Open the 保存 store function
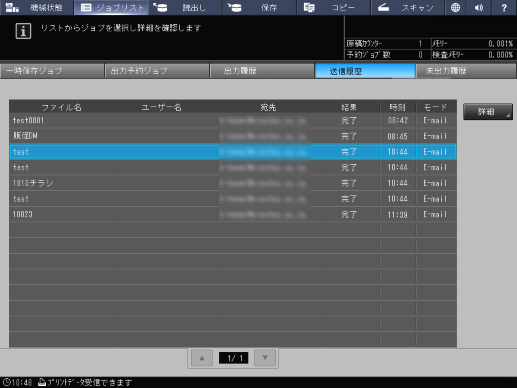The image size is (517, 388). [x=259, y=7]
